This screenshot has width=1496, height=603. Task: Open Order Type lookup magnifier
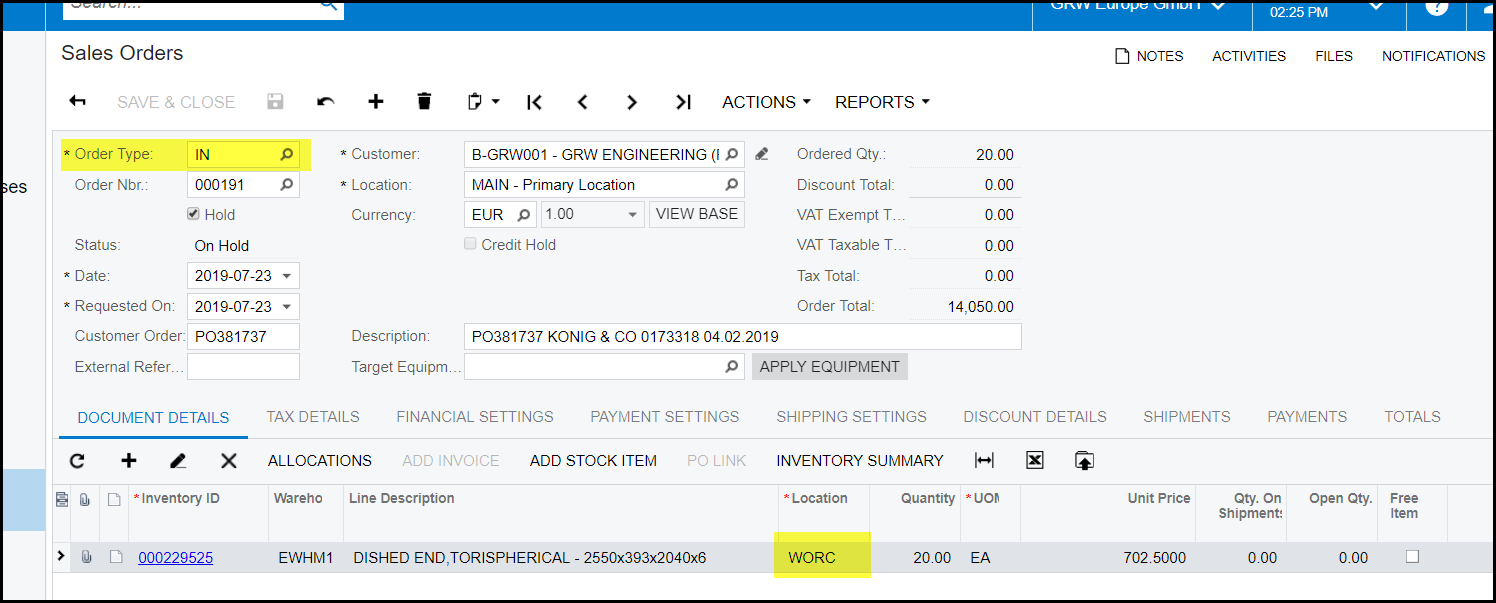pos(287,155)
